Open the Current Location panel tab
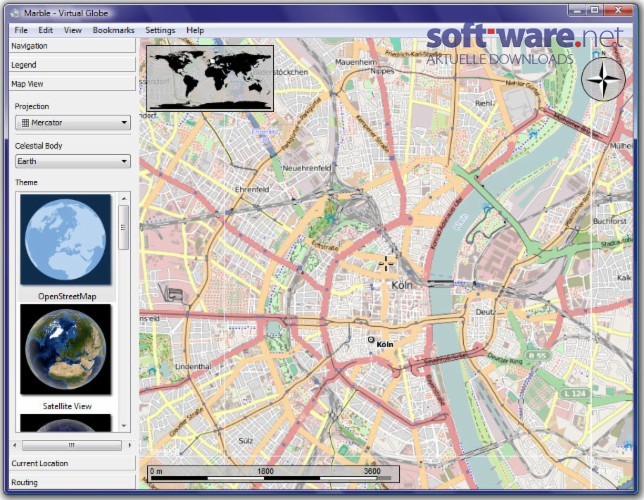 click(x=72, y=463)
